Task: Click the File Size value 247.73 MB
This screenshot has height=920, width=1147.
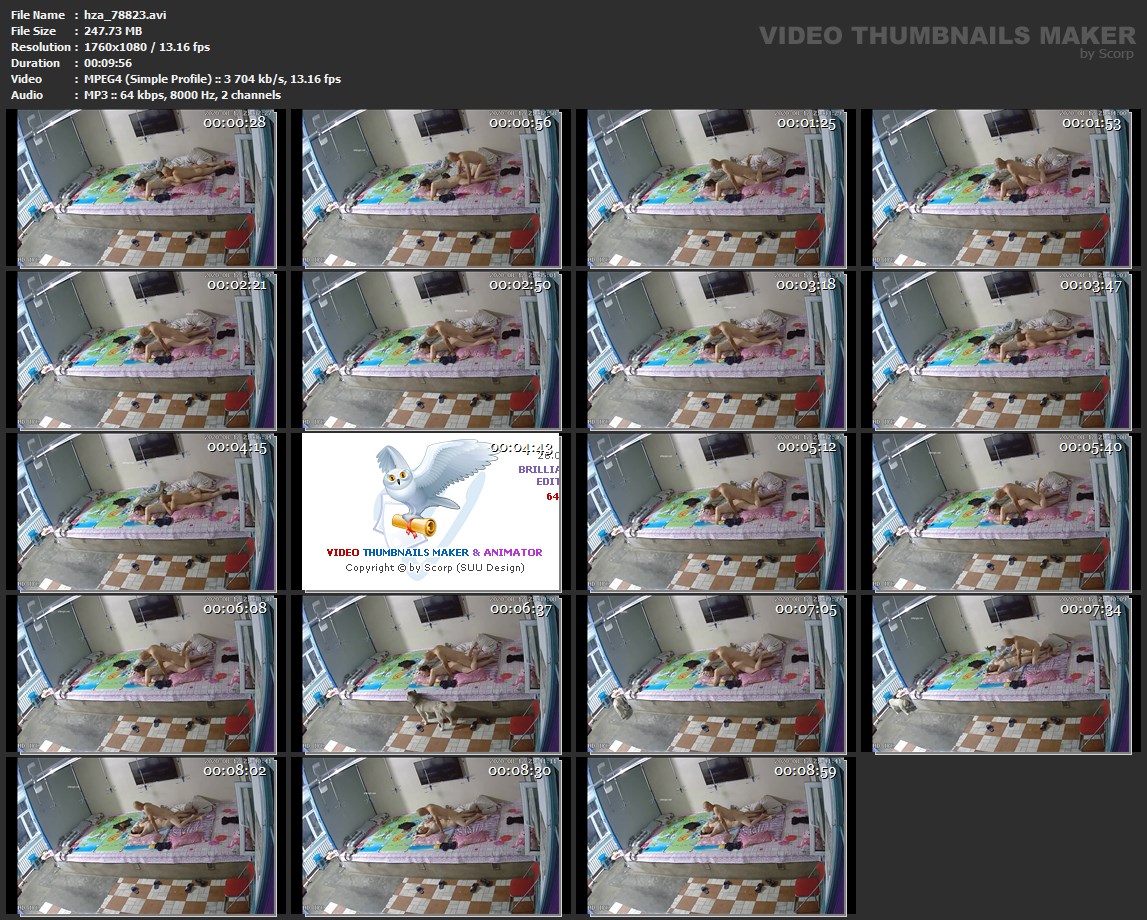Action: pos(114,31)
